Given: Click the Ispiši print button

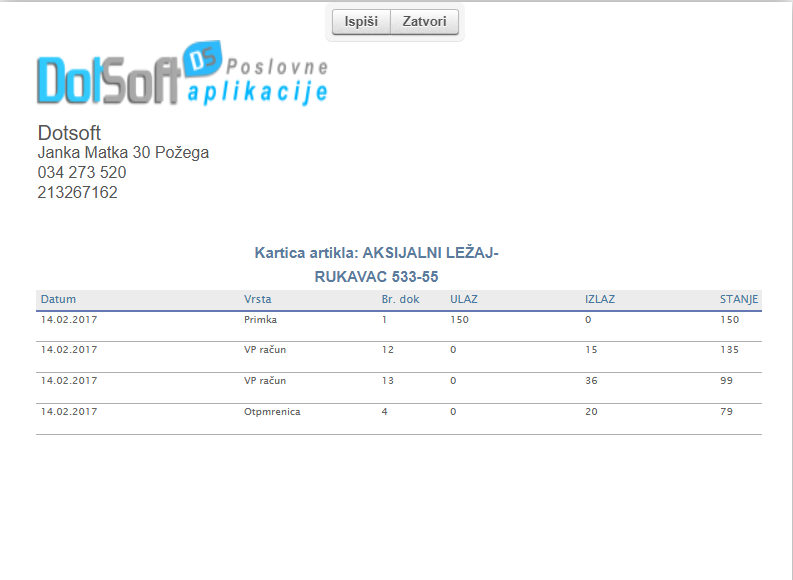Looking at the screenshot, I should click(361, 22).
